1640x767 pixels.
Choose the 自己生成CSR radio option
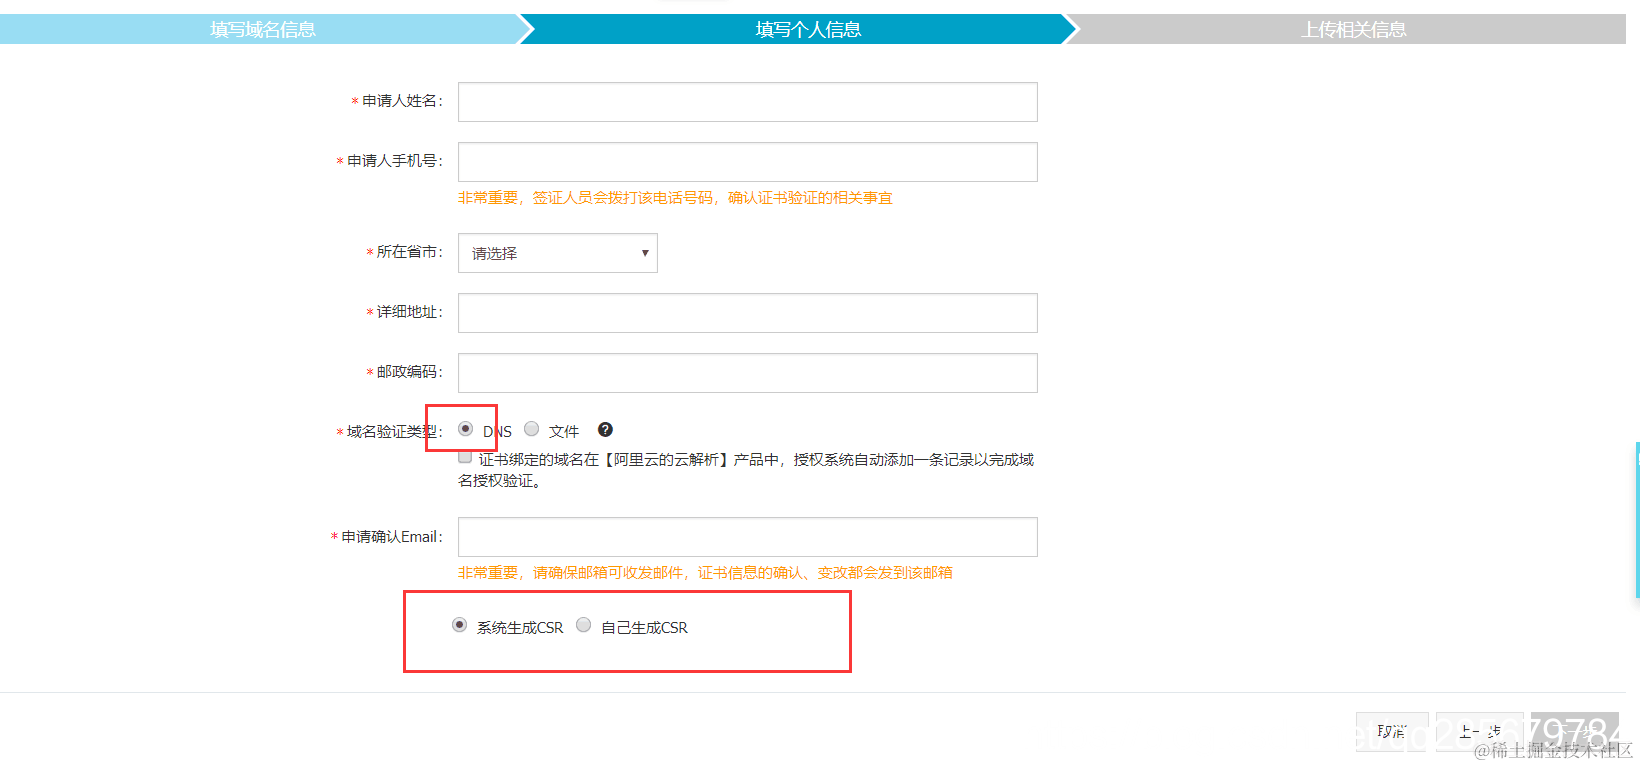[584, 625]
